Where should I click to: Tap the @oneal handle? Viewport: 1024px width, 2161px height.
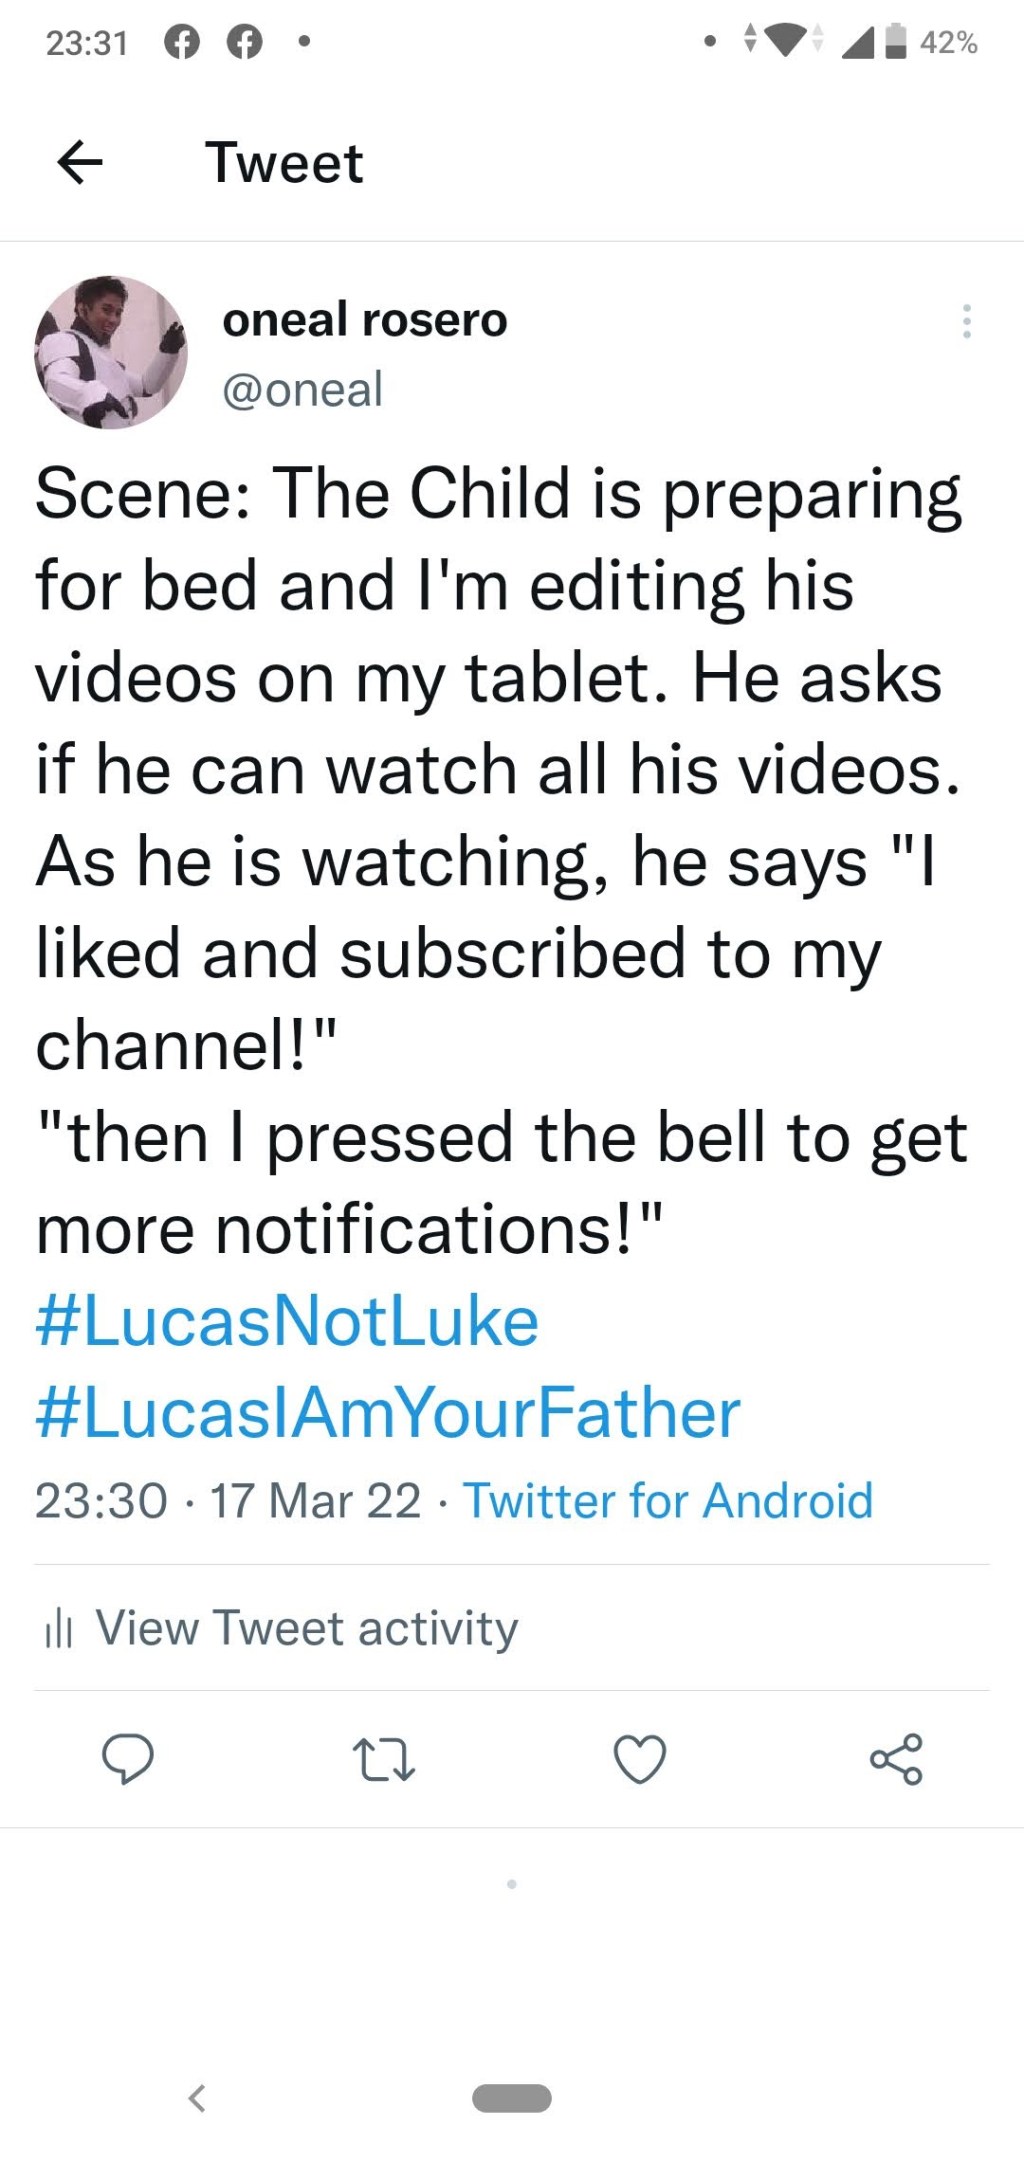[x=302, y=389]
